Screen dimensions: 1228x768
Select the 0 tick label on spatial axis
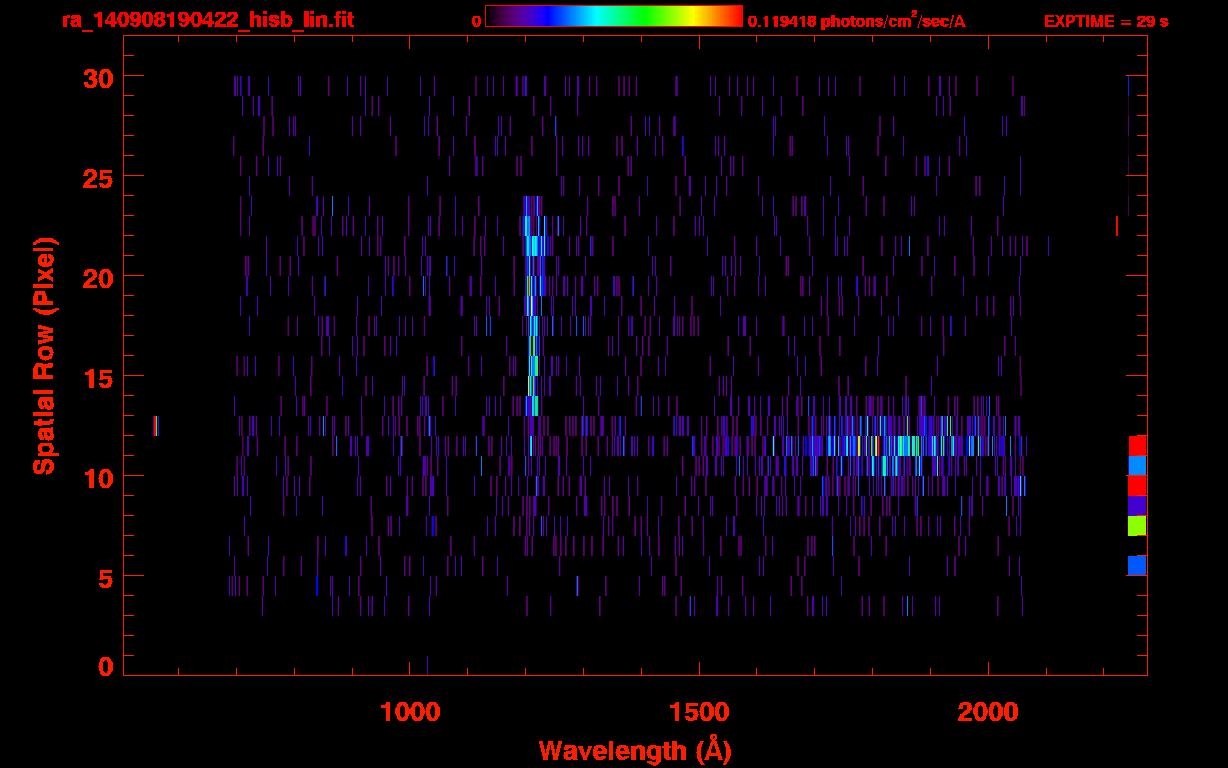105,666
